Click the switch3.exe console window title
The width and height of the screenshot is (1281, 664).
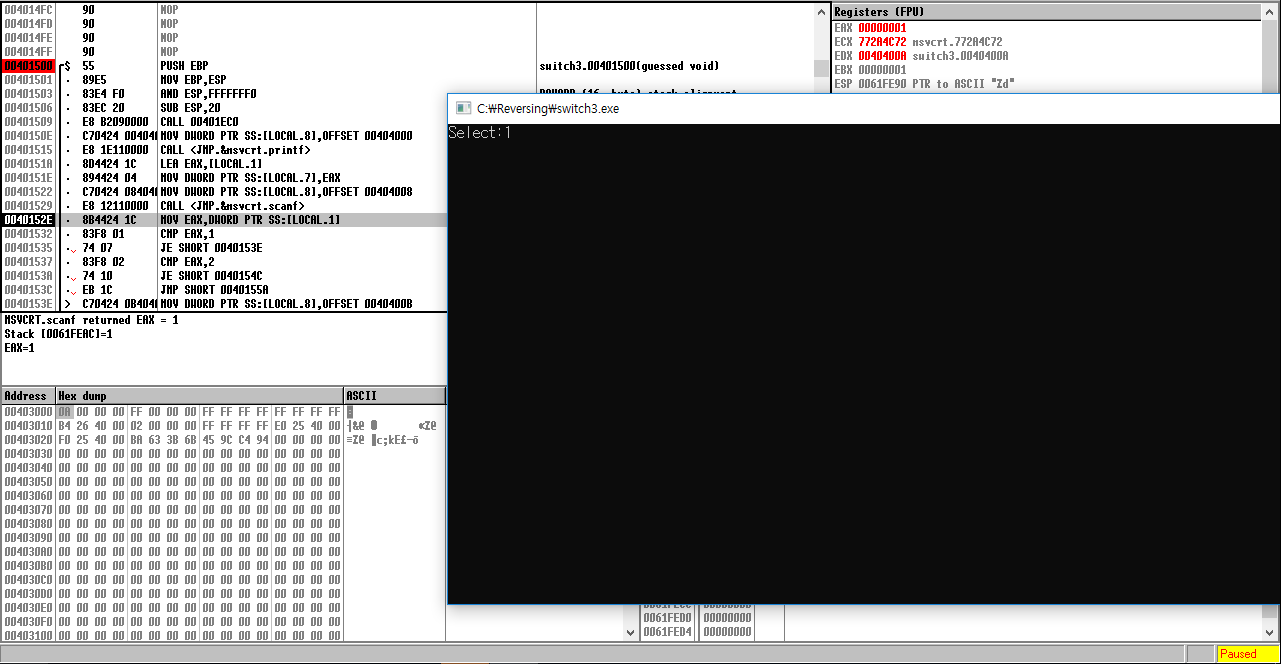(547, 108)
